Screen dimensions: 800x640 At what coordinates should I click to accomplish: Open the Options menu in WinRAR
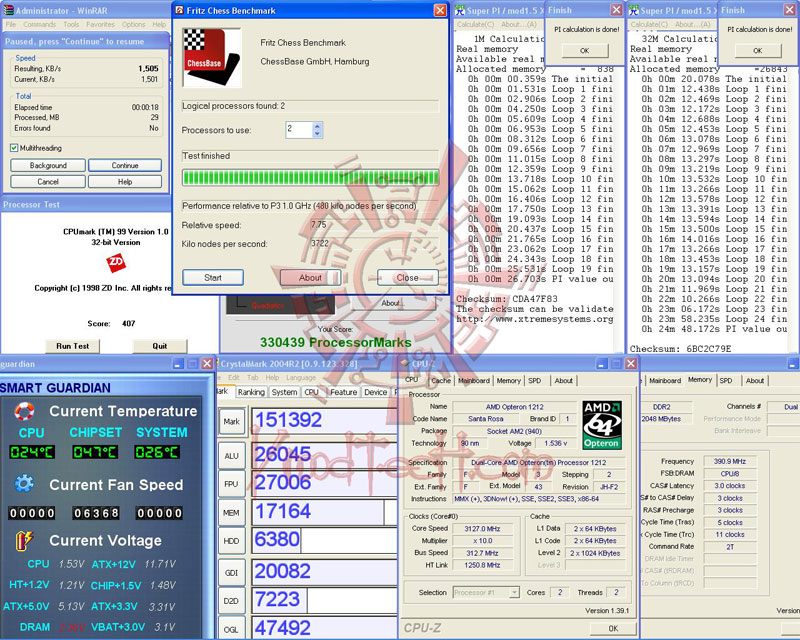(133, 24)
